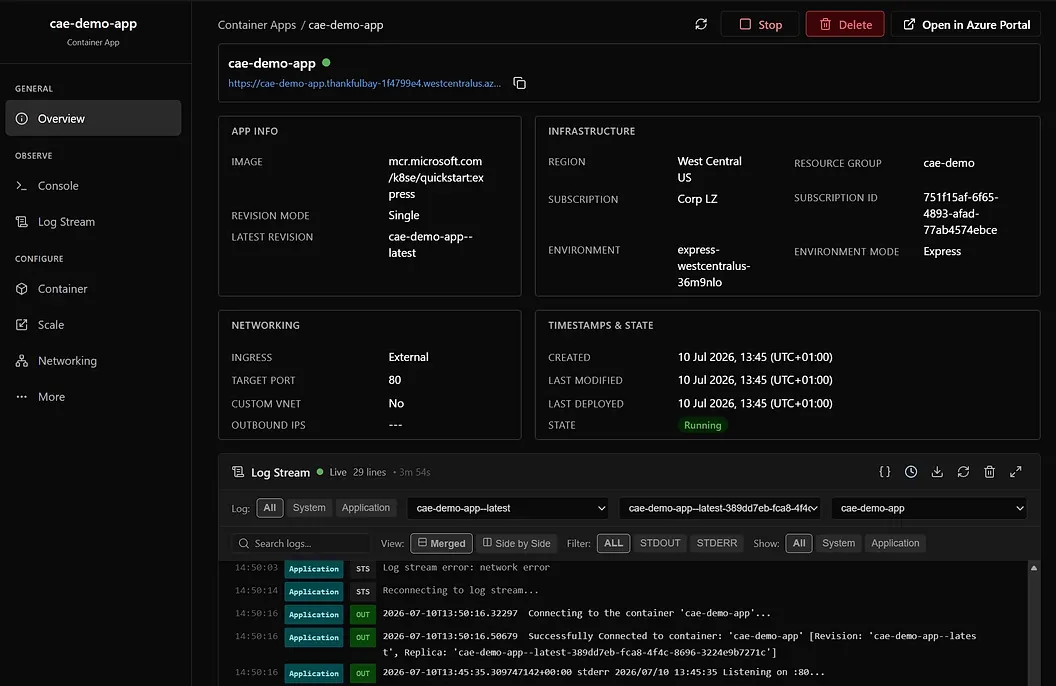The width and height of the screenshot is (1056, 686).
Task: Toggle timestamps clock icon in Log Stream
Action: pos(911,472)
